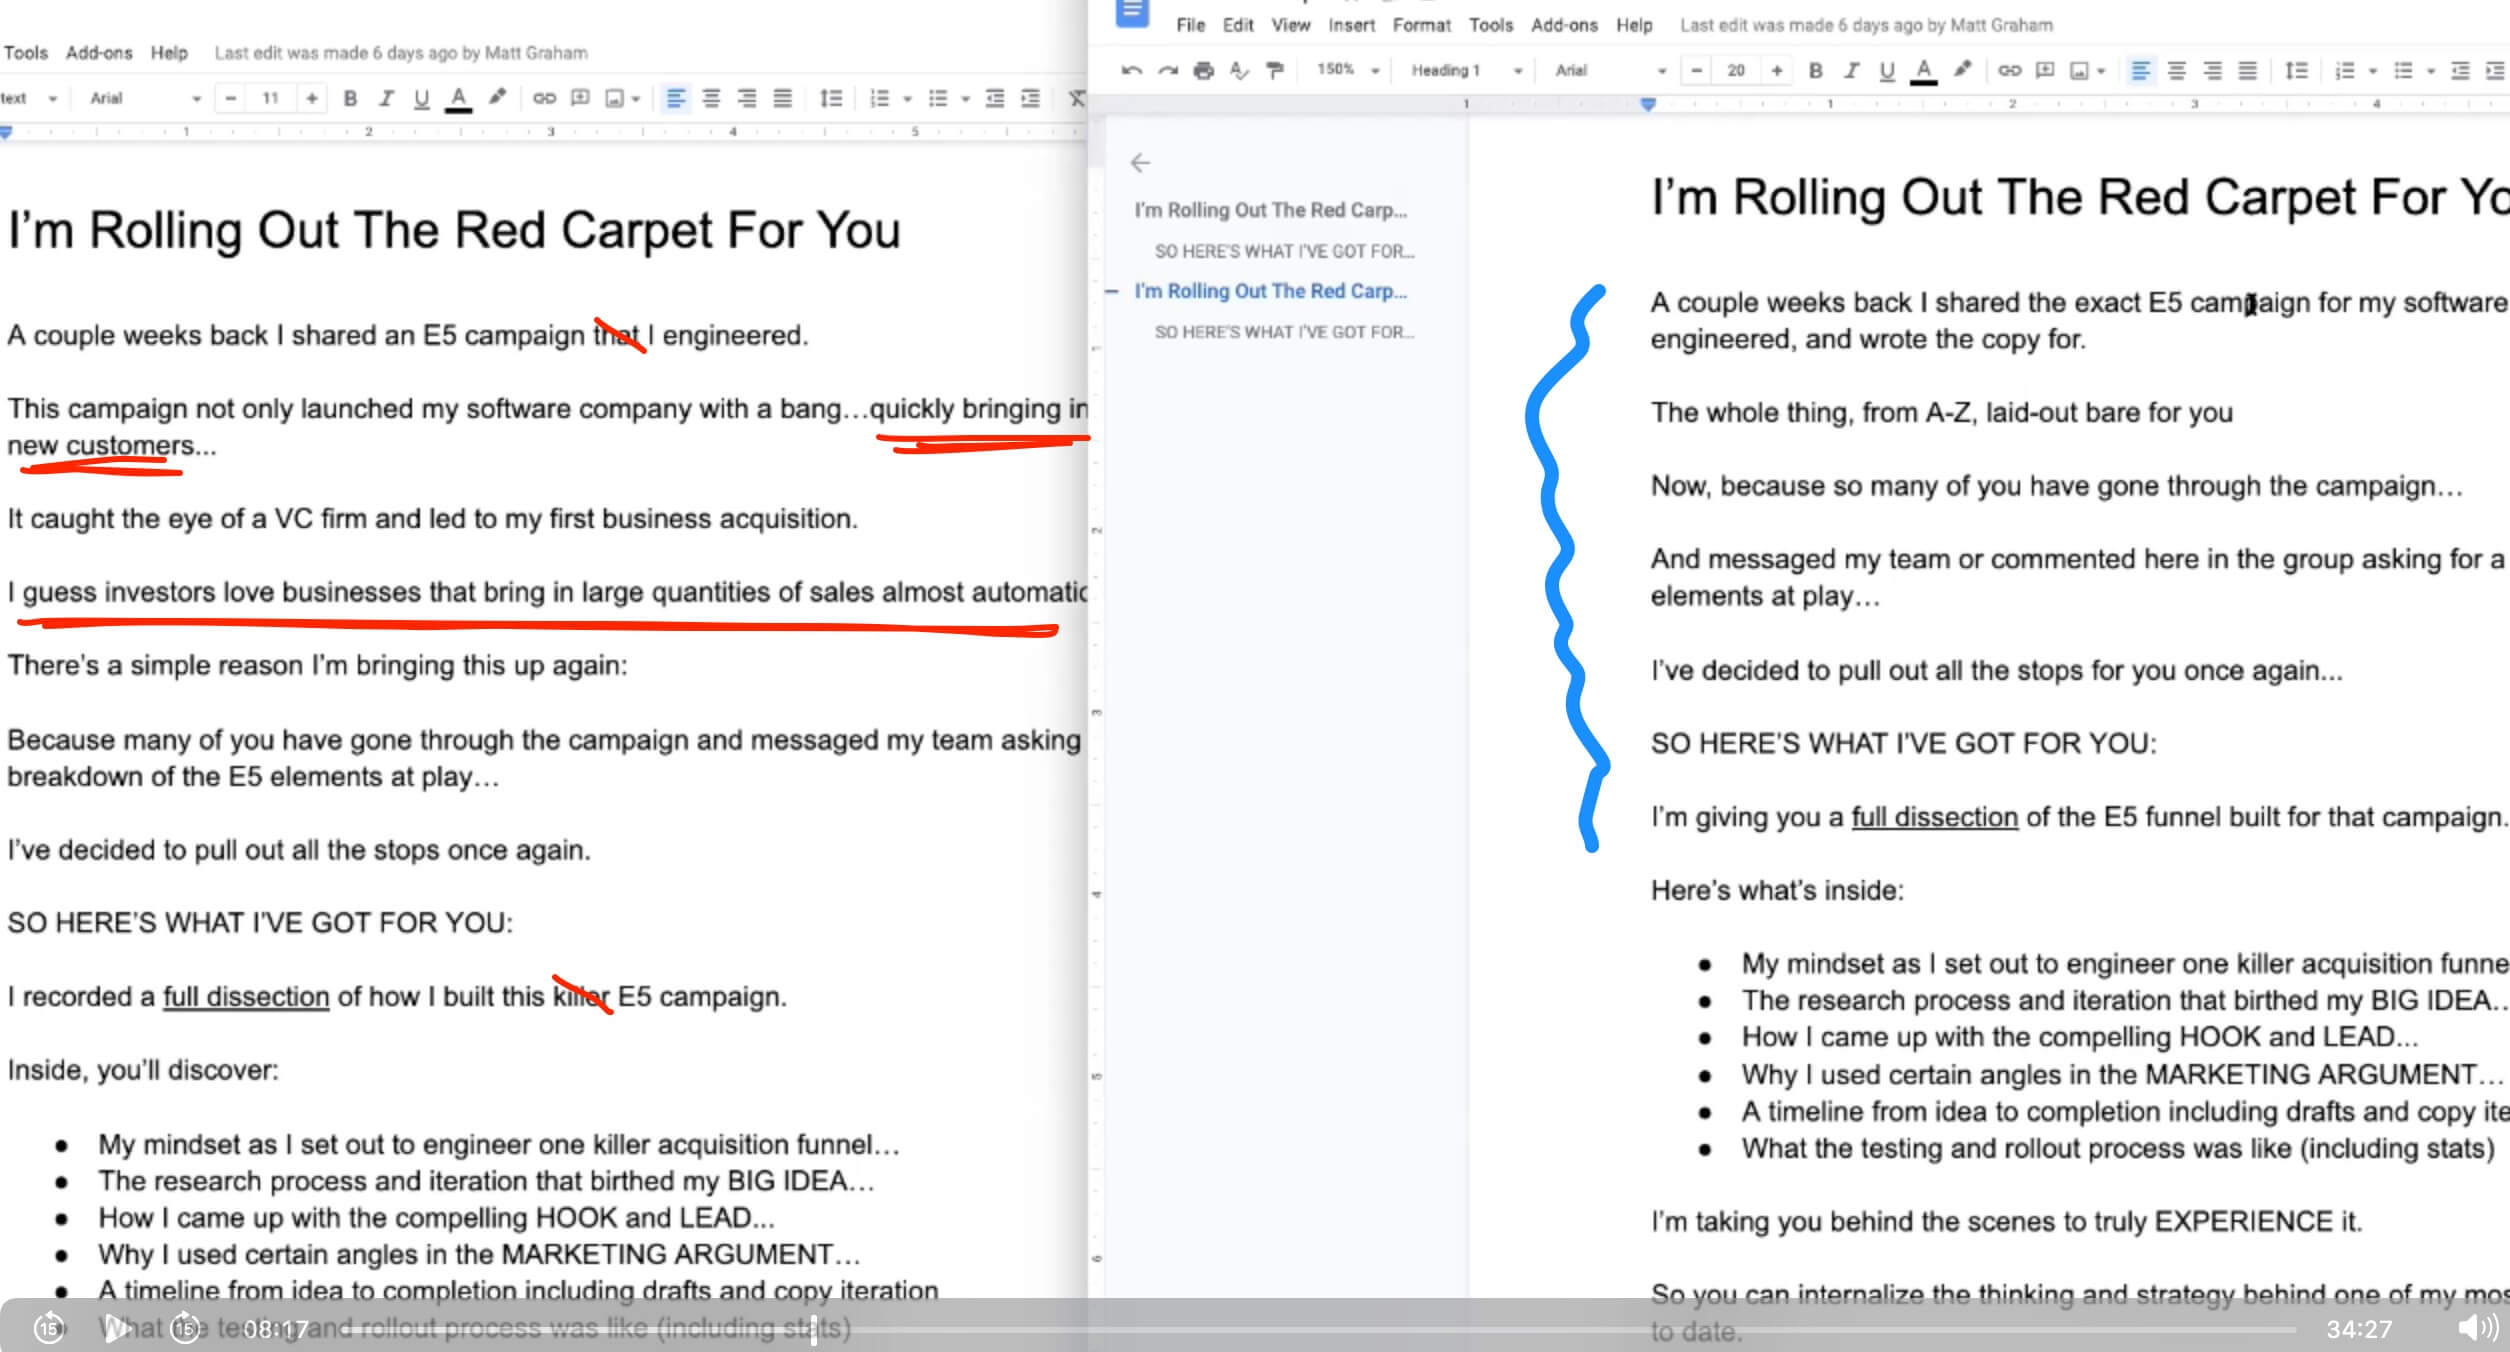Open the Edit menu
Screen dimensions: 2510x1352
(1238, 25)
